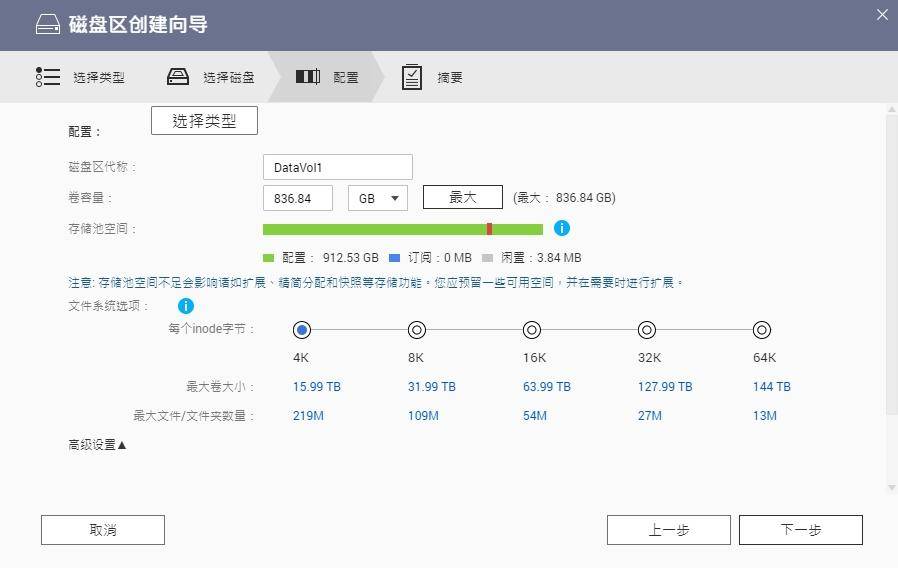Click the 最大 button
This screenshot has width=898, height=568.
click(463, 198)
